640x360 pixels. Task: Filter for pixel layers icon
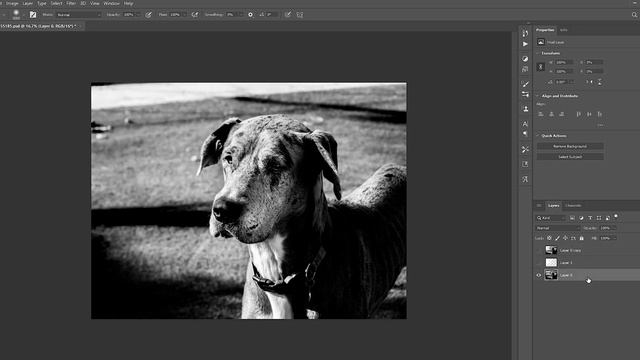point(572,218)
